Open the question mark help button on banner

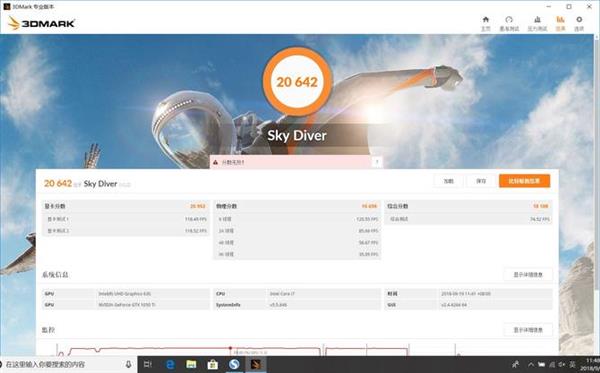point(377,162)
